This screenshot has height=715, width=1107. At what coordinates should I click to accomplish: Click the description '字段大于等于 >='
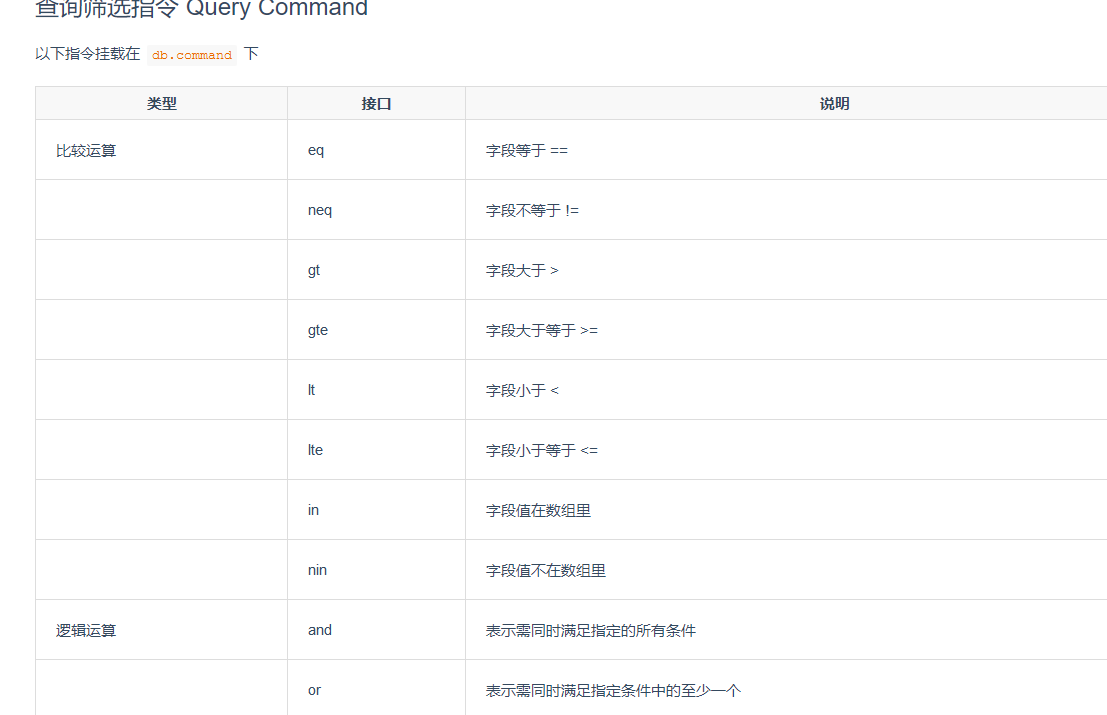[x=542, y=330]
